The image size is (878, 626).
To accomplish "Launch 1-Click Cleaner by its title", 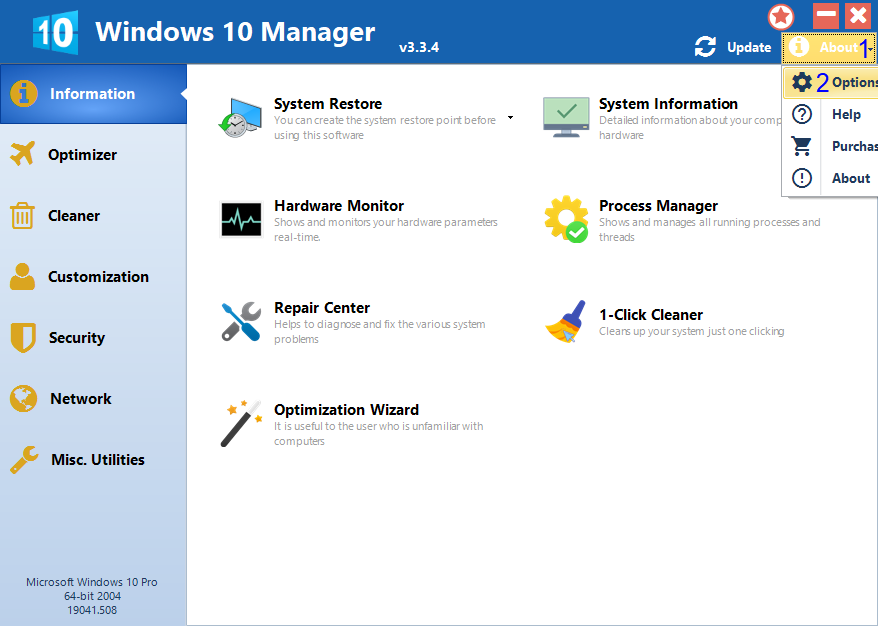I will pos(651,315).
